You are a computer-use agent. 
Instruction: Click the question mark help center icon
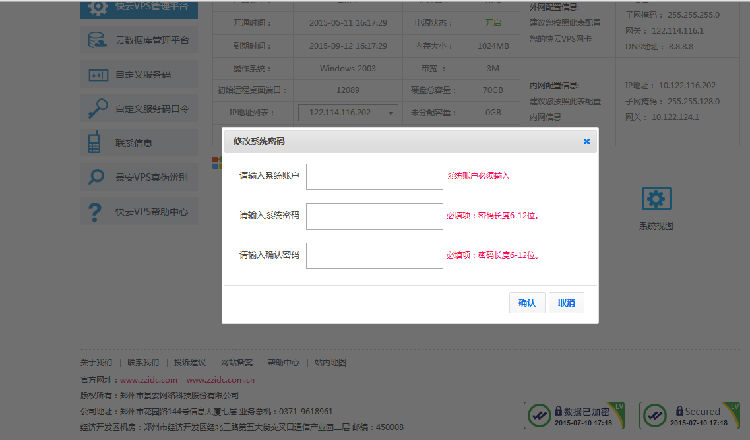96,211
